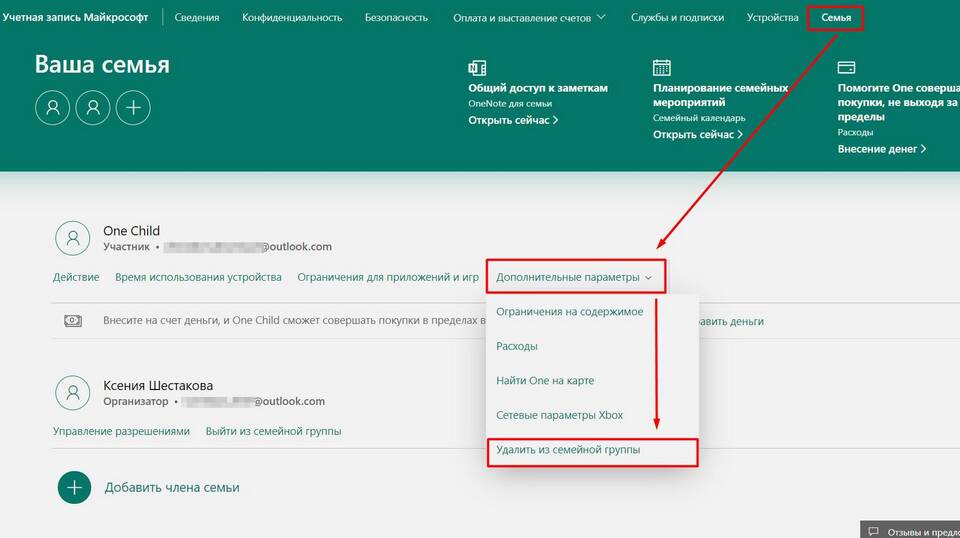Click One Child's profile avatar
The width and height of the screenshot is (960, 538).
coord(73,238)
